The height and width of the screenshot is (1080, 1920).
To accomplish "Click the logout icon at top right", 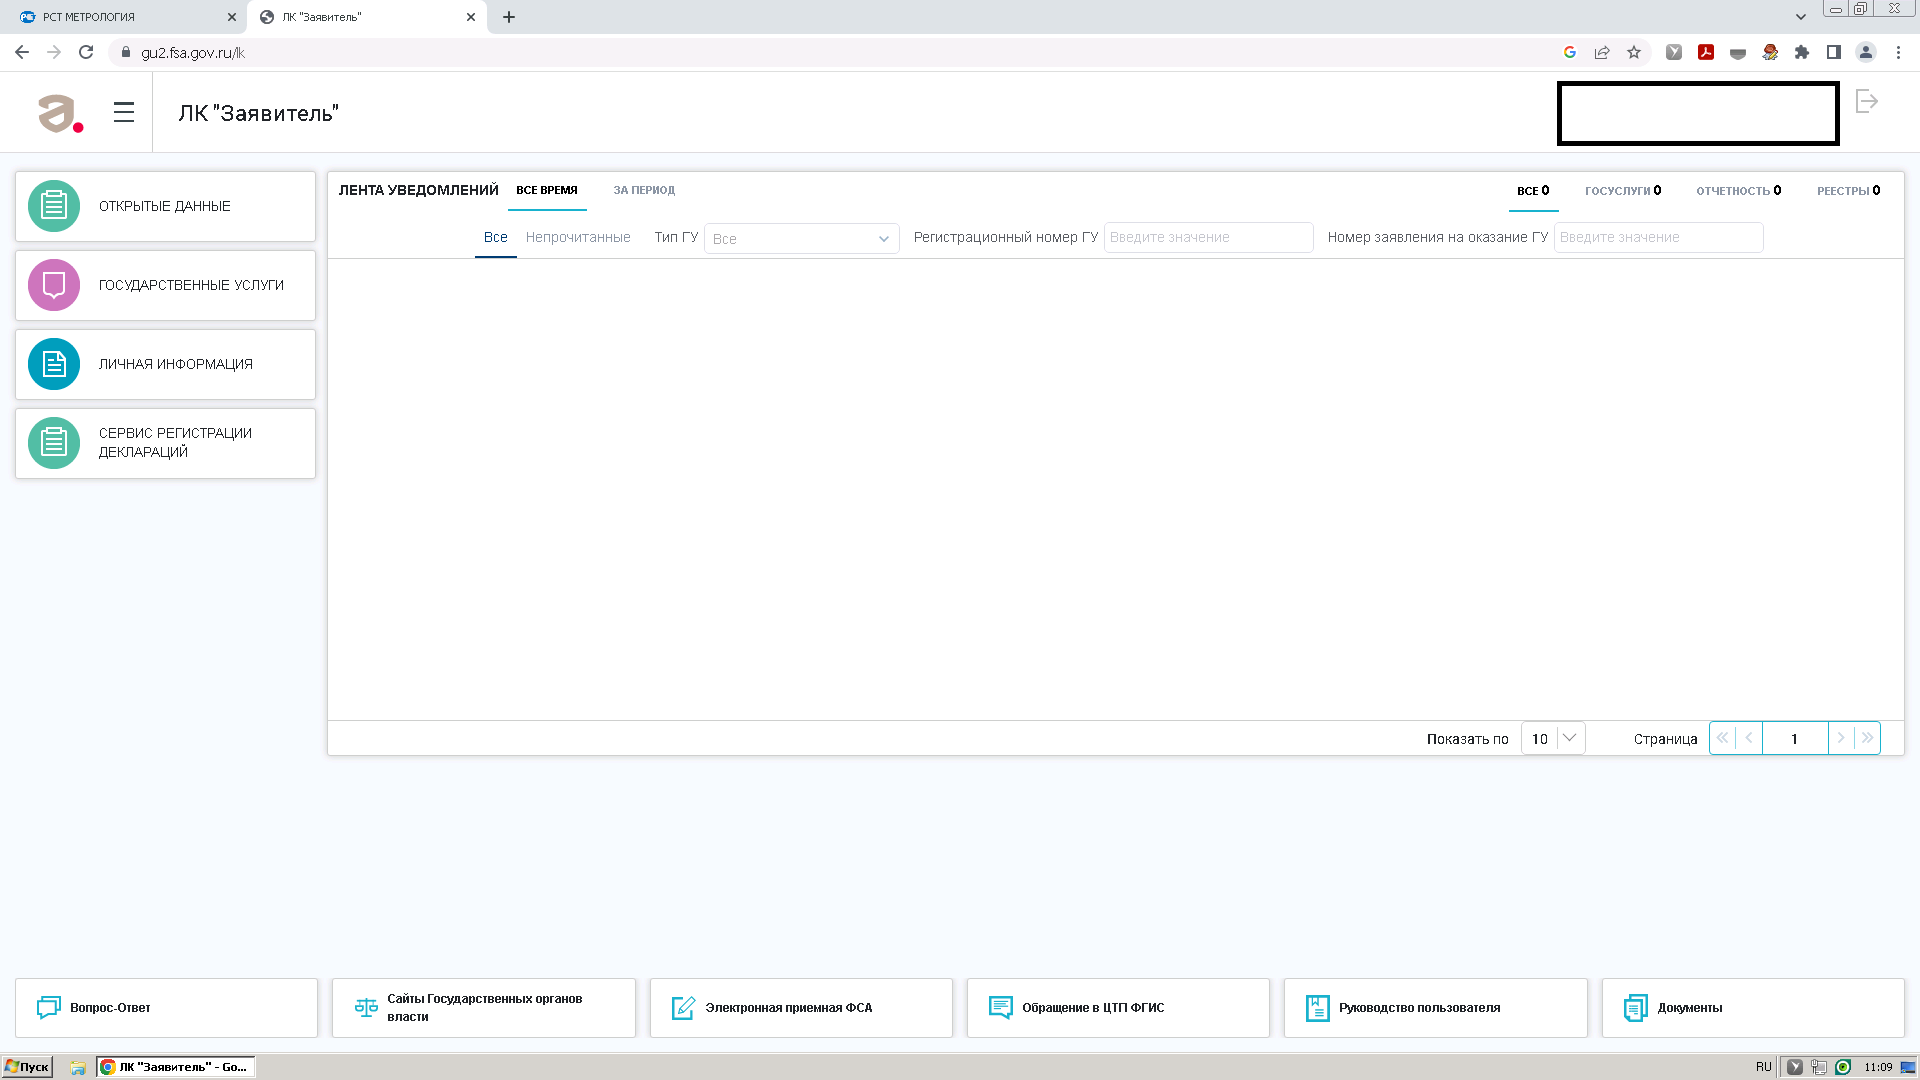I will (x=1866, y=101).
